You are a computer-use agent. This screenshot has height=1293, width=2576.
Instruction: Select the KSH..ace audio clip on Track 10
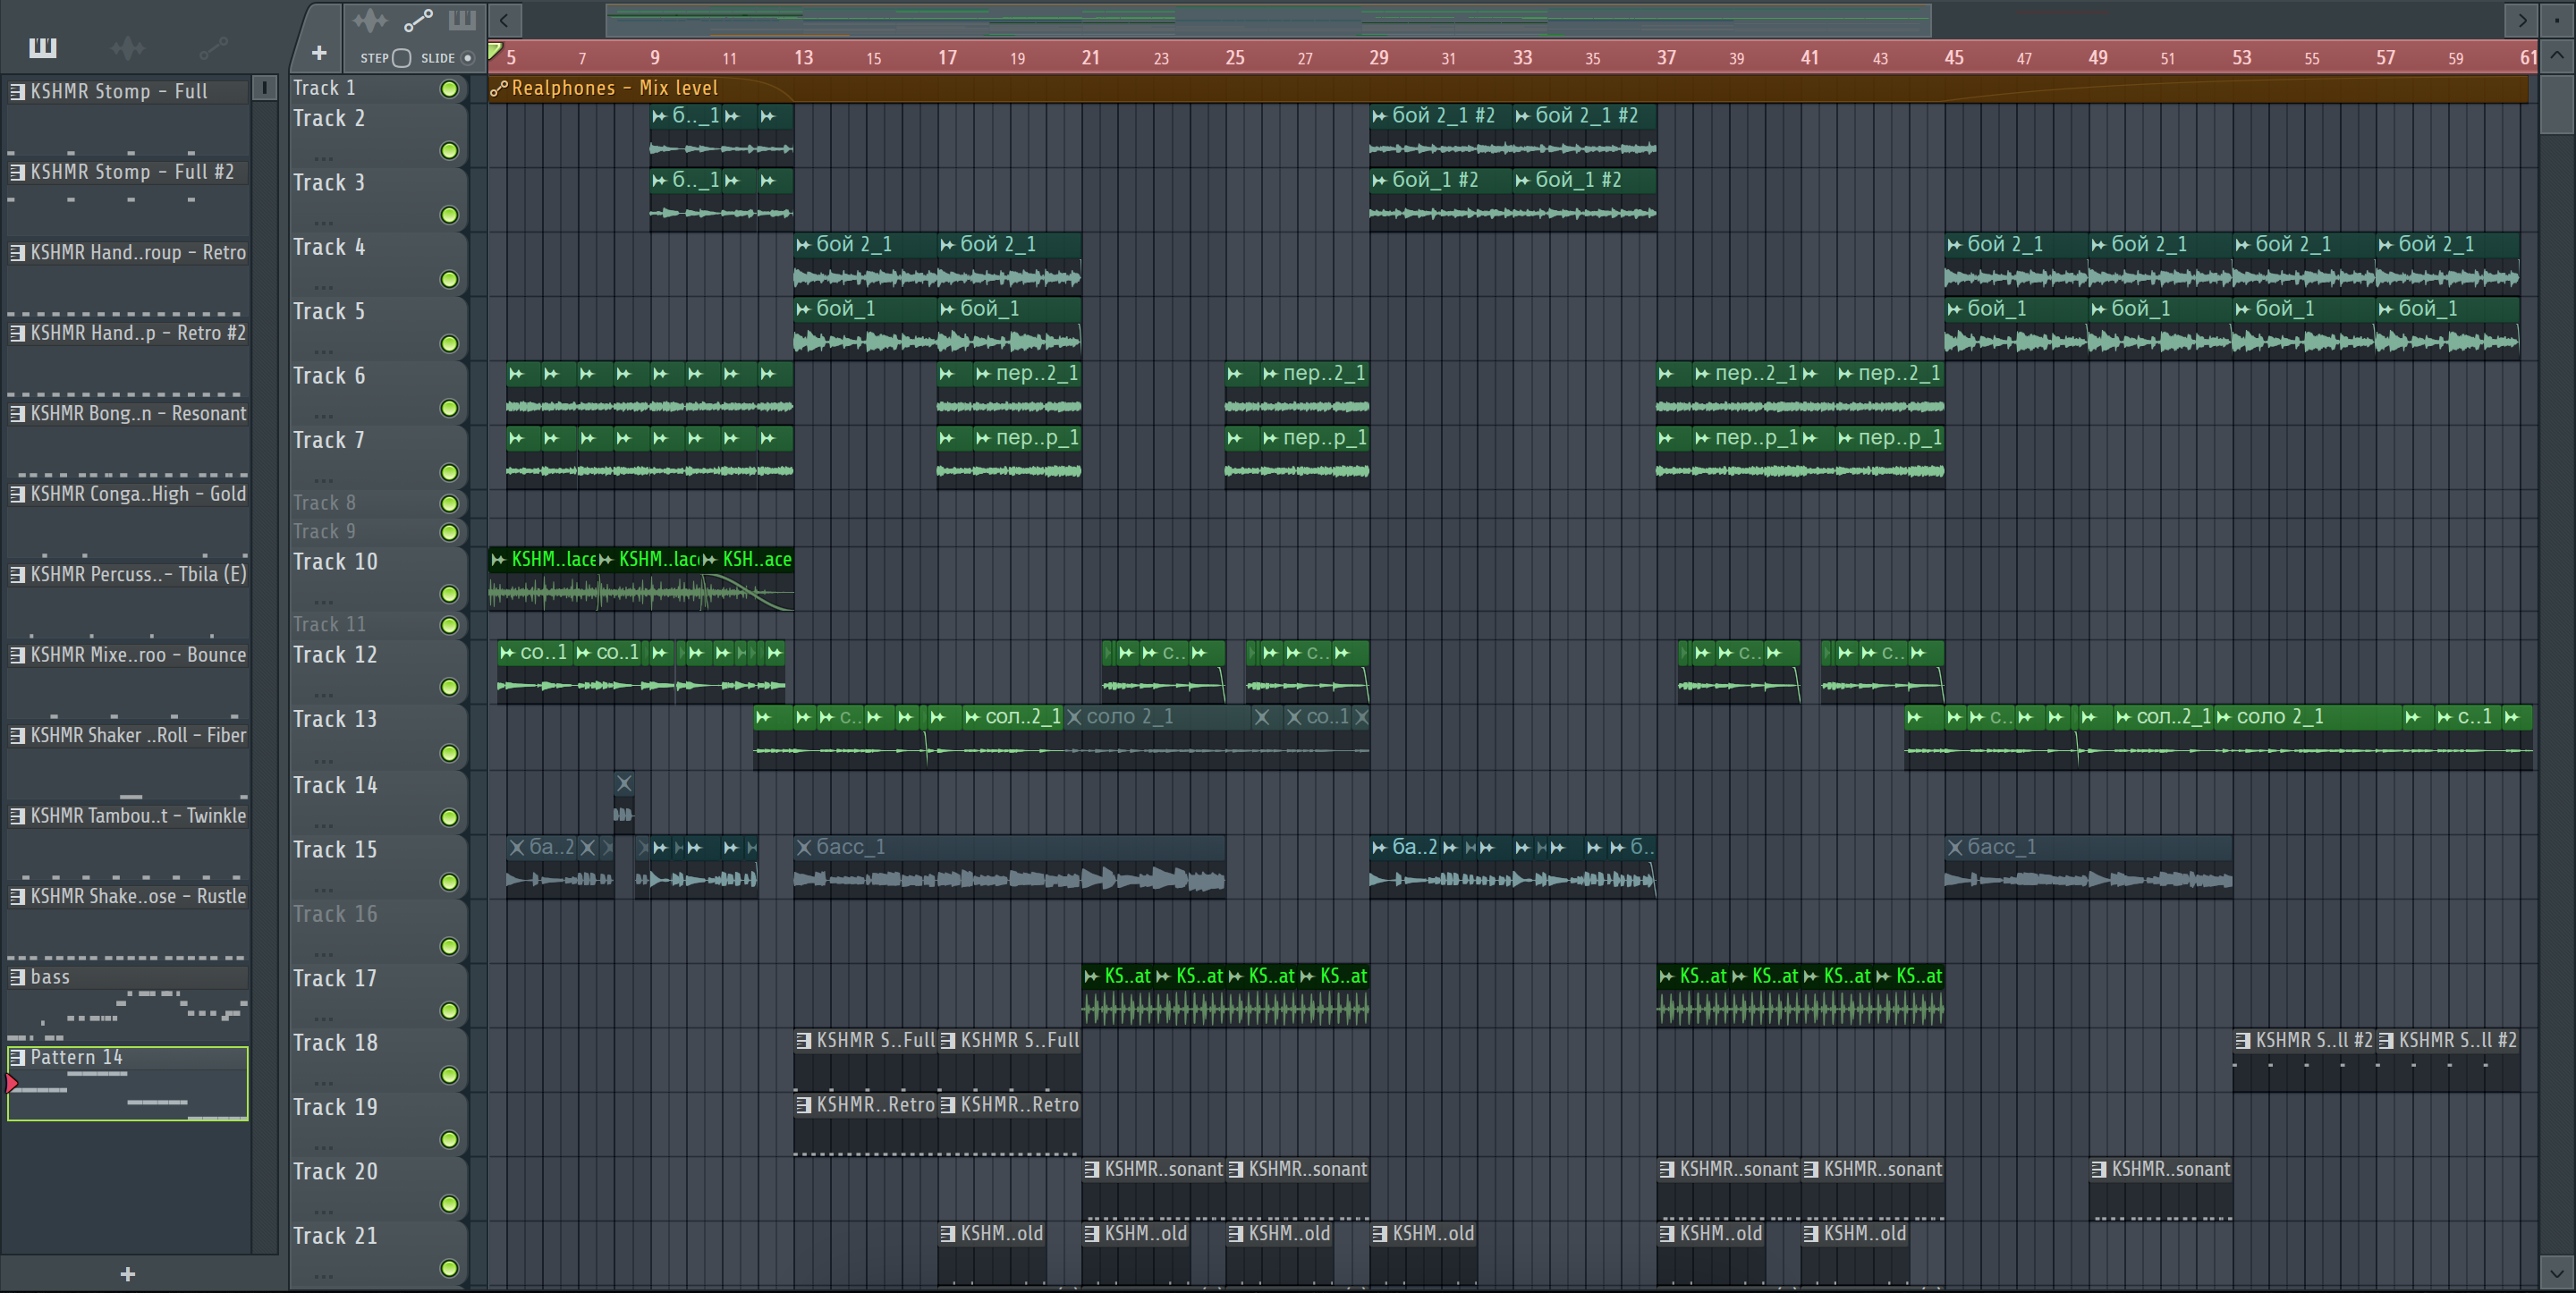(x=749, y=579)
